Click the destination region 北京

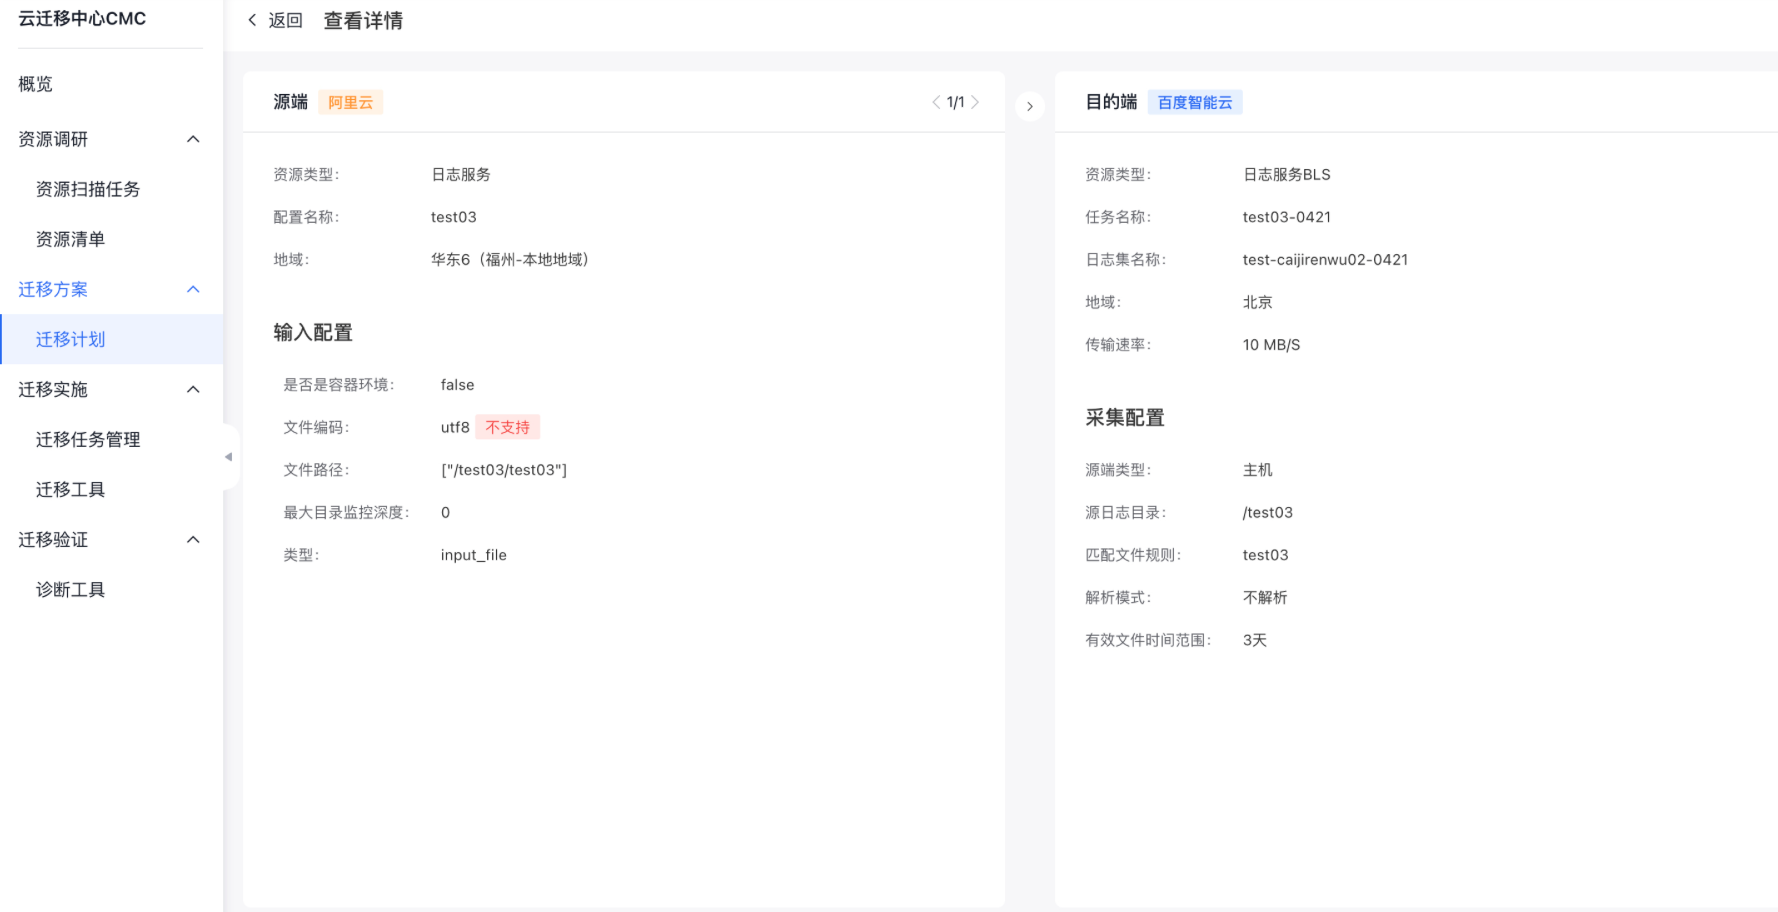pyautogui.click(x=1258, y=302)
